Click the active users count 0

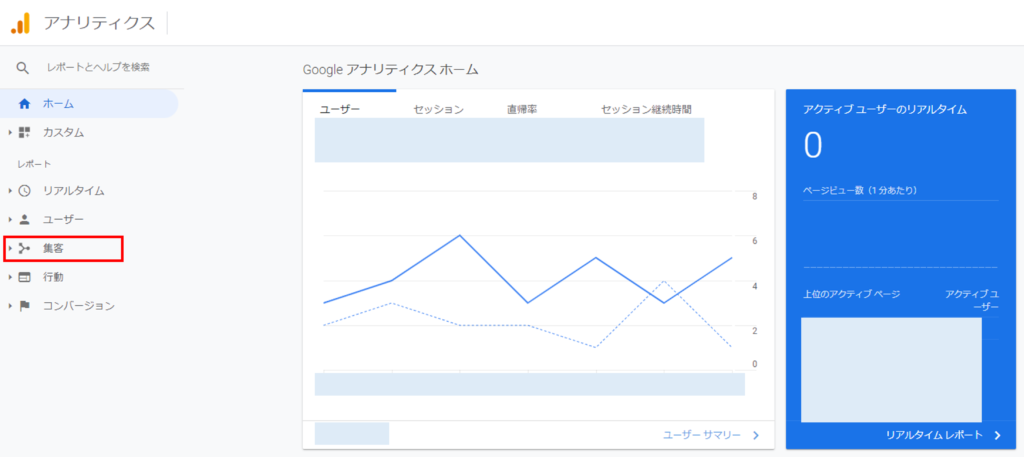(x=813, y=146)
